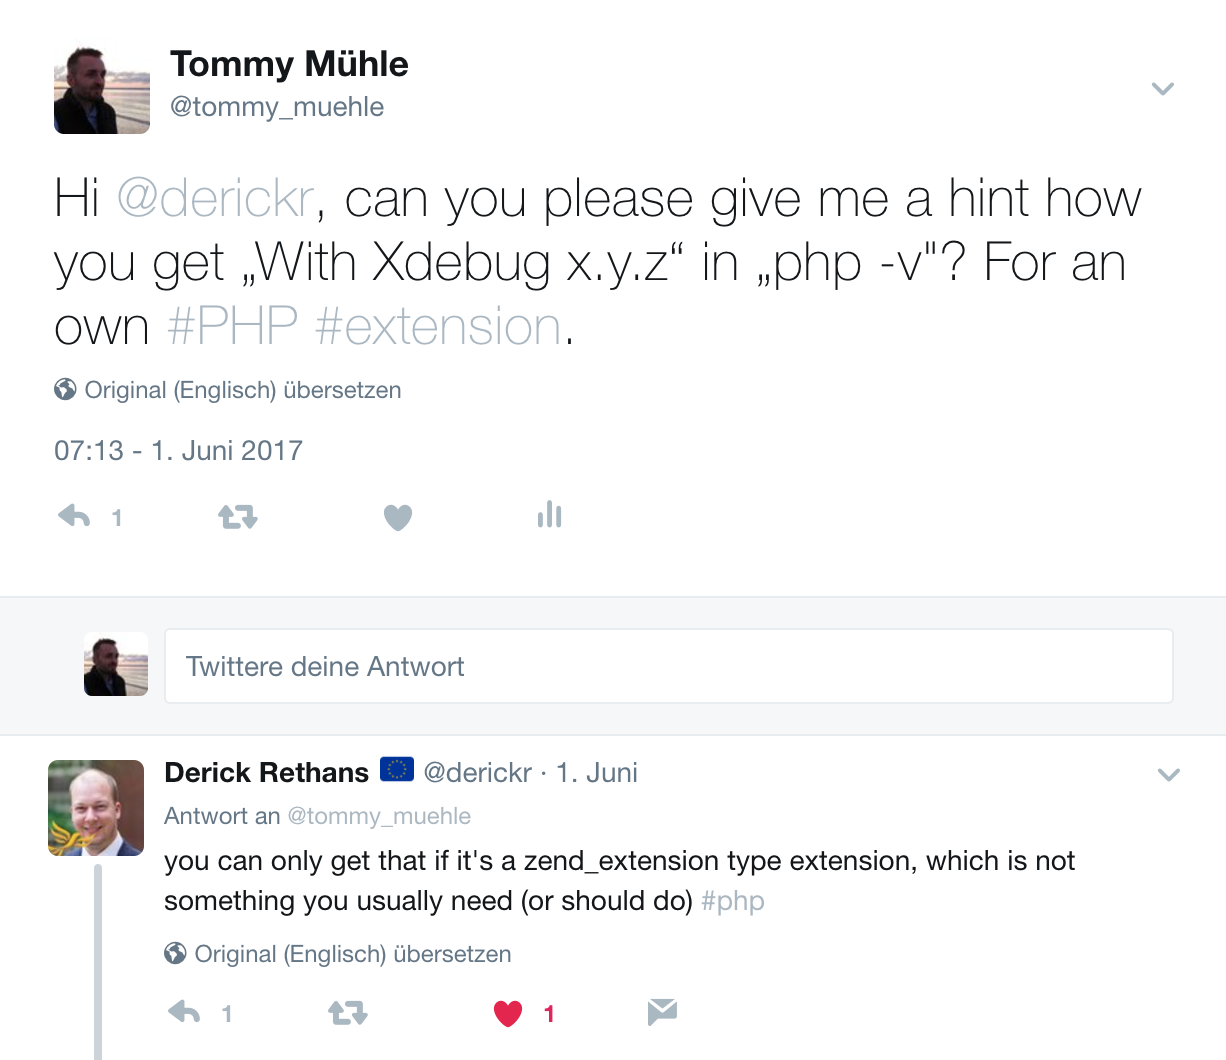This screenshot has width=1226, height=1060.
Task: Open the @derickr mention link
Action: [x=217, y=198]
